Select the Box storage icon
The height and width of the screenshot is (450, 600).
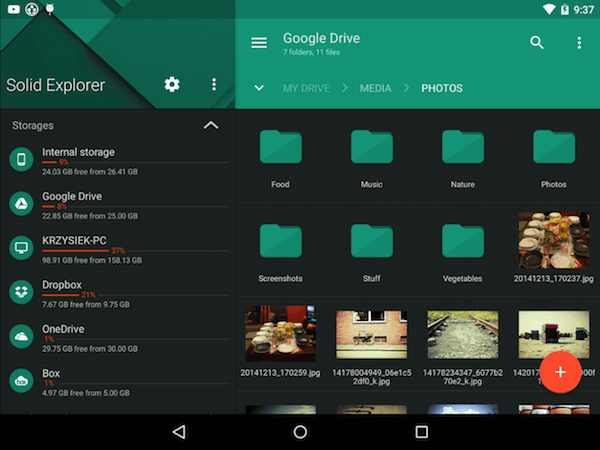coord(21,381)
